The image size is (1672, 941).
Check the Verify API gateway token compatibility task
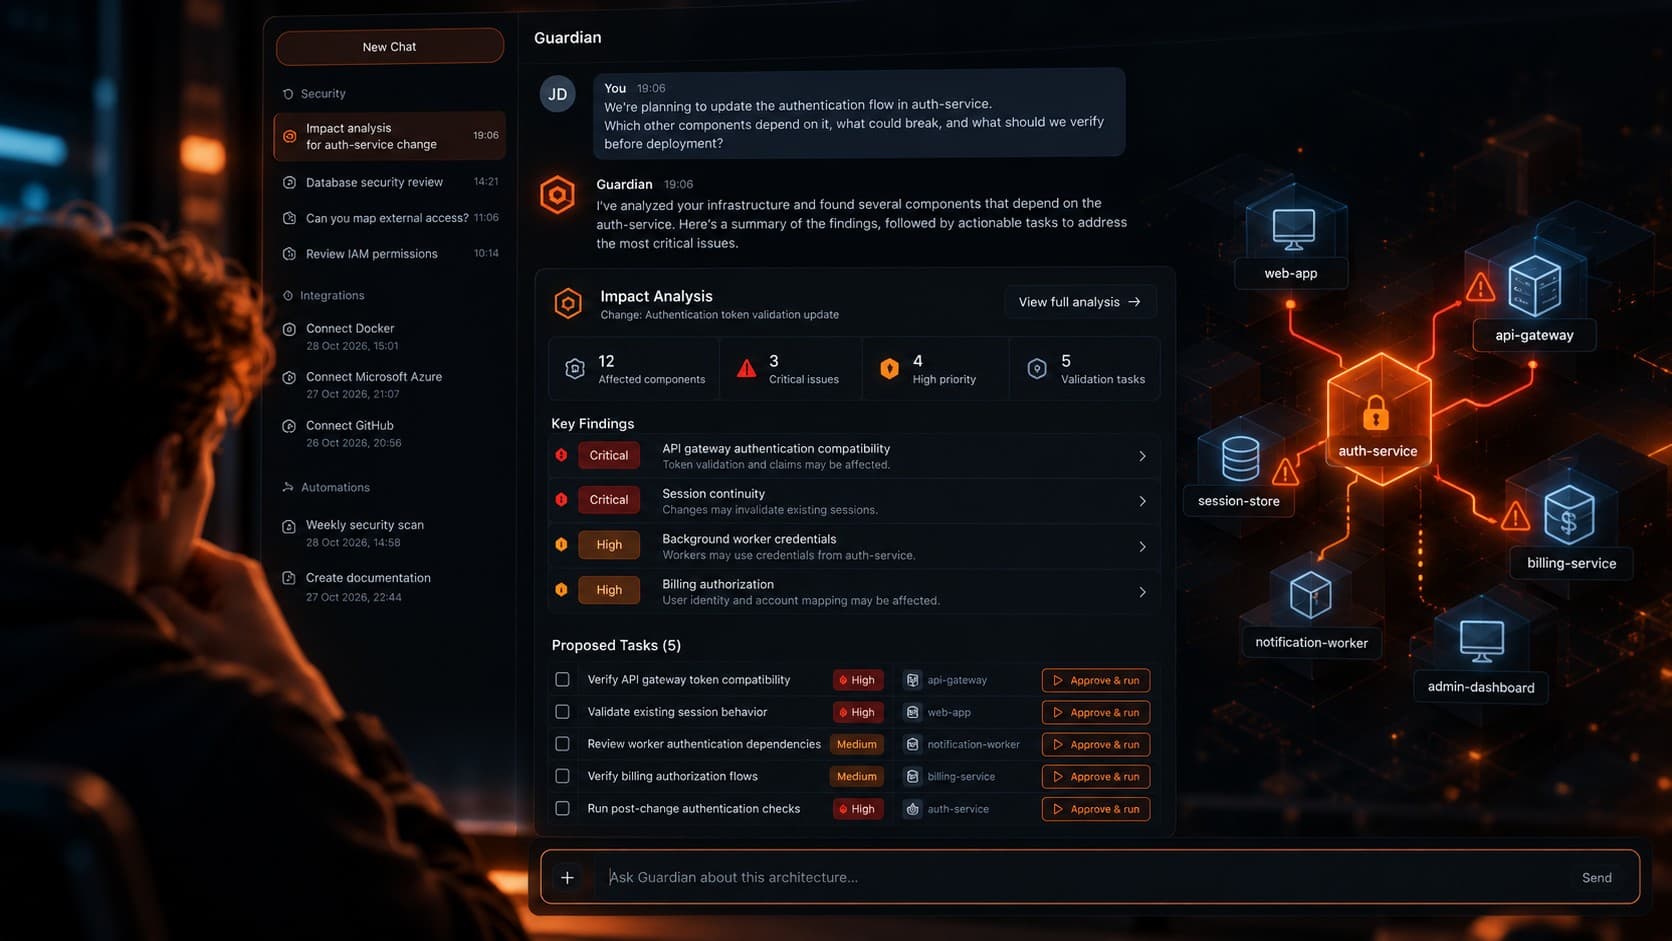pyautogui.click(x=562, y=680)
